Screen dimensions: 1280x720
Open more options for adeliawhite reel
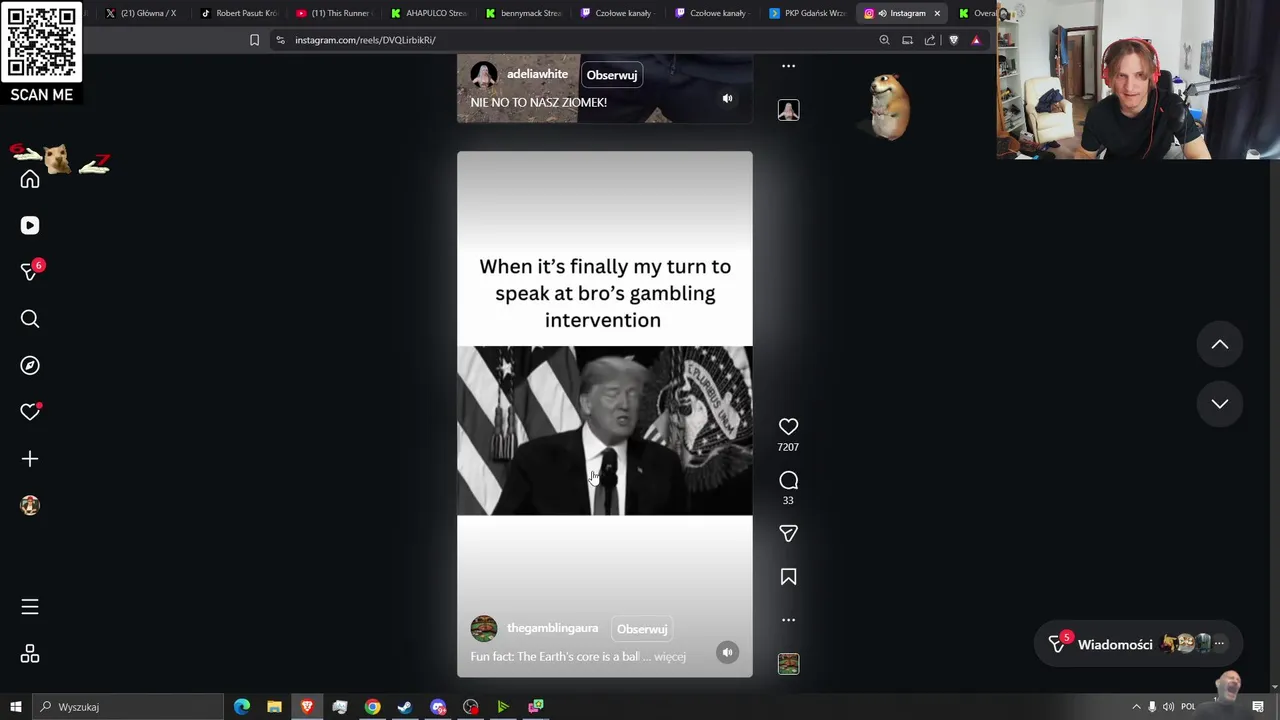[788, 66]
